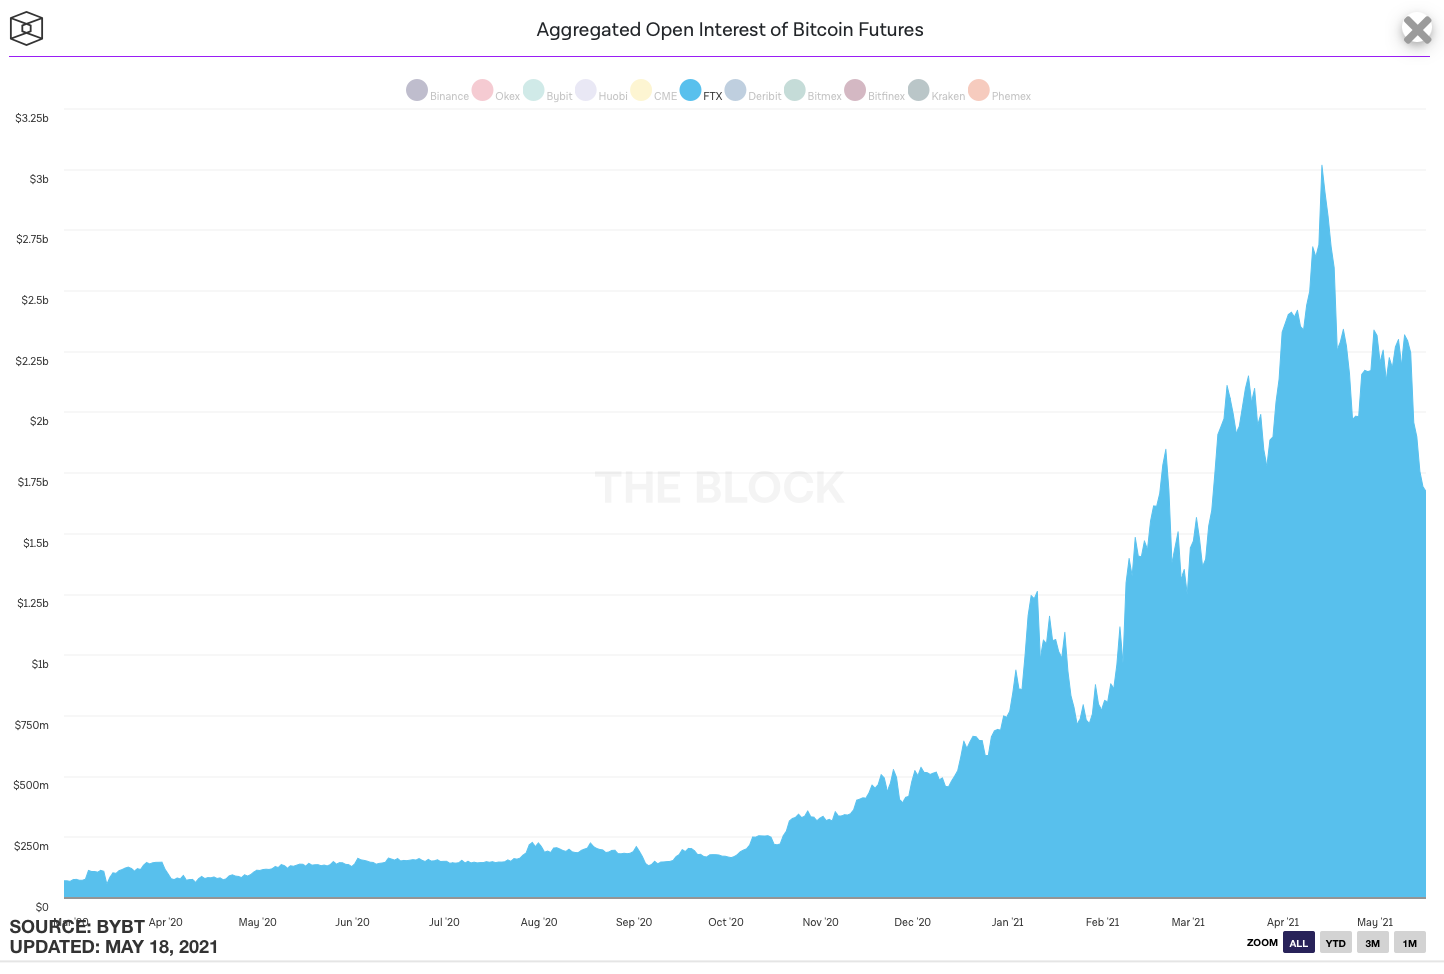
Task: Choose the 1M zoom option
Action: coord(1410,943)
